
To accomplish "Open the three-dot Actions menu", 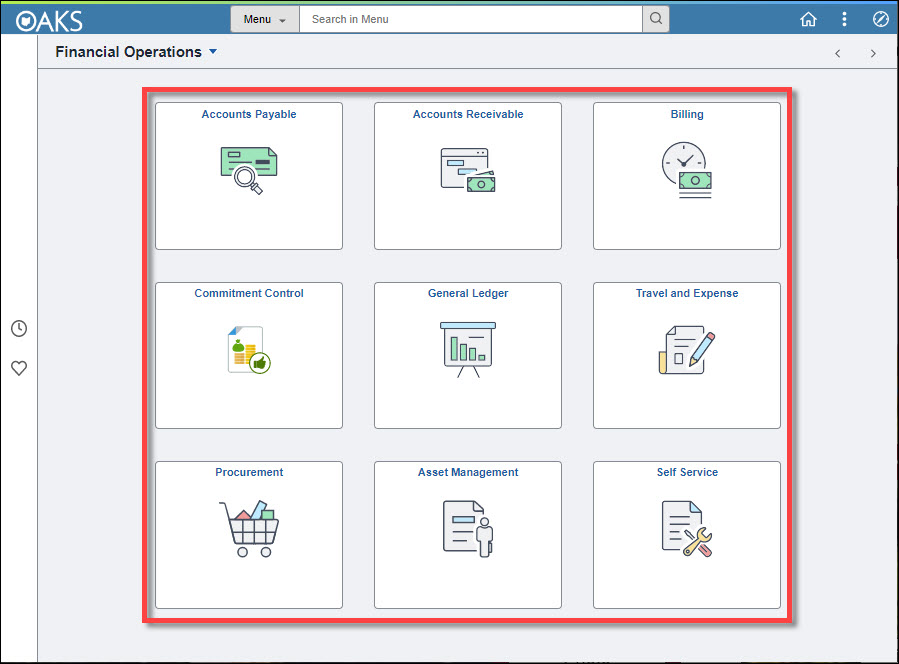I will pos(844,19).
